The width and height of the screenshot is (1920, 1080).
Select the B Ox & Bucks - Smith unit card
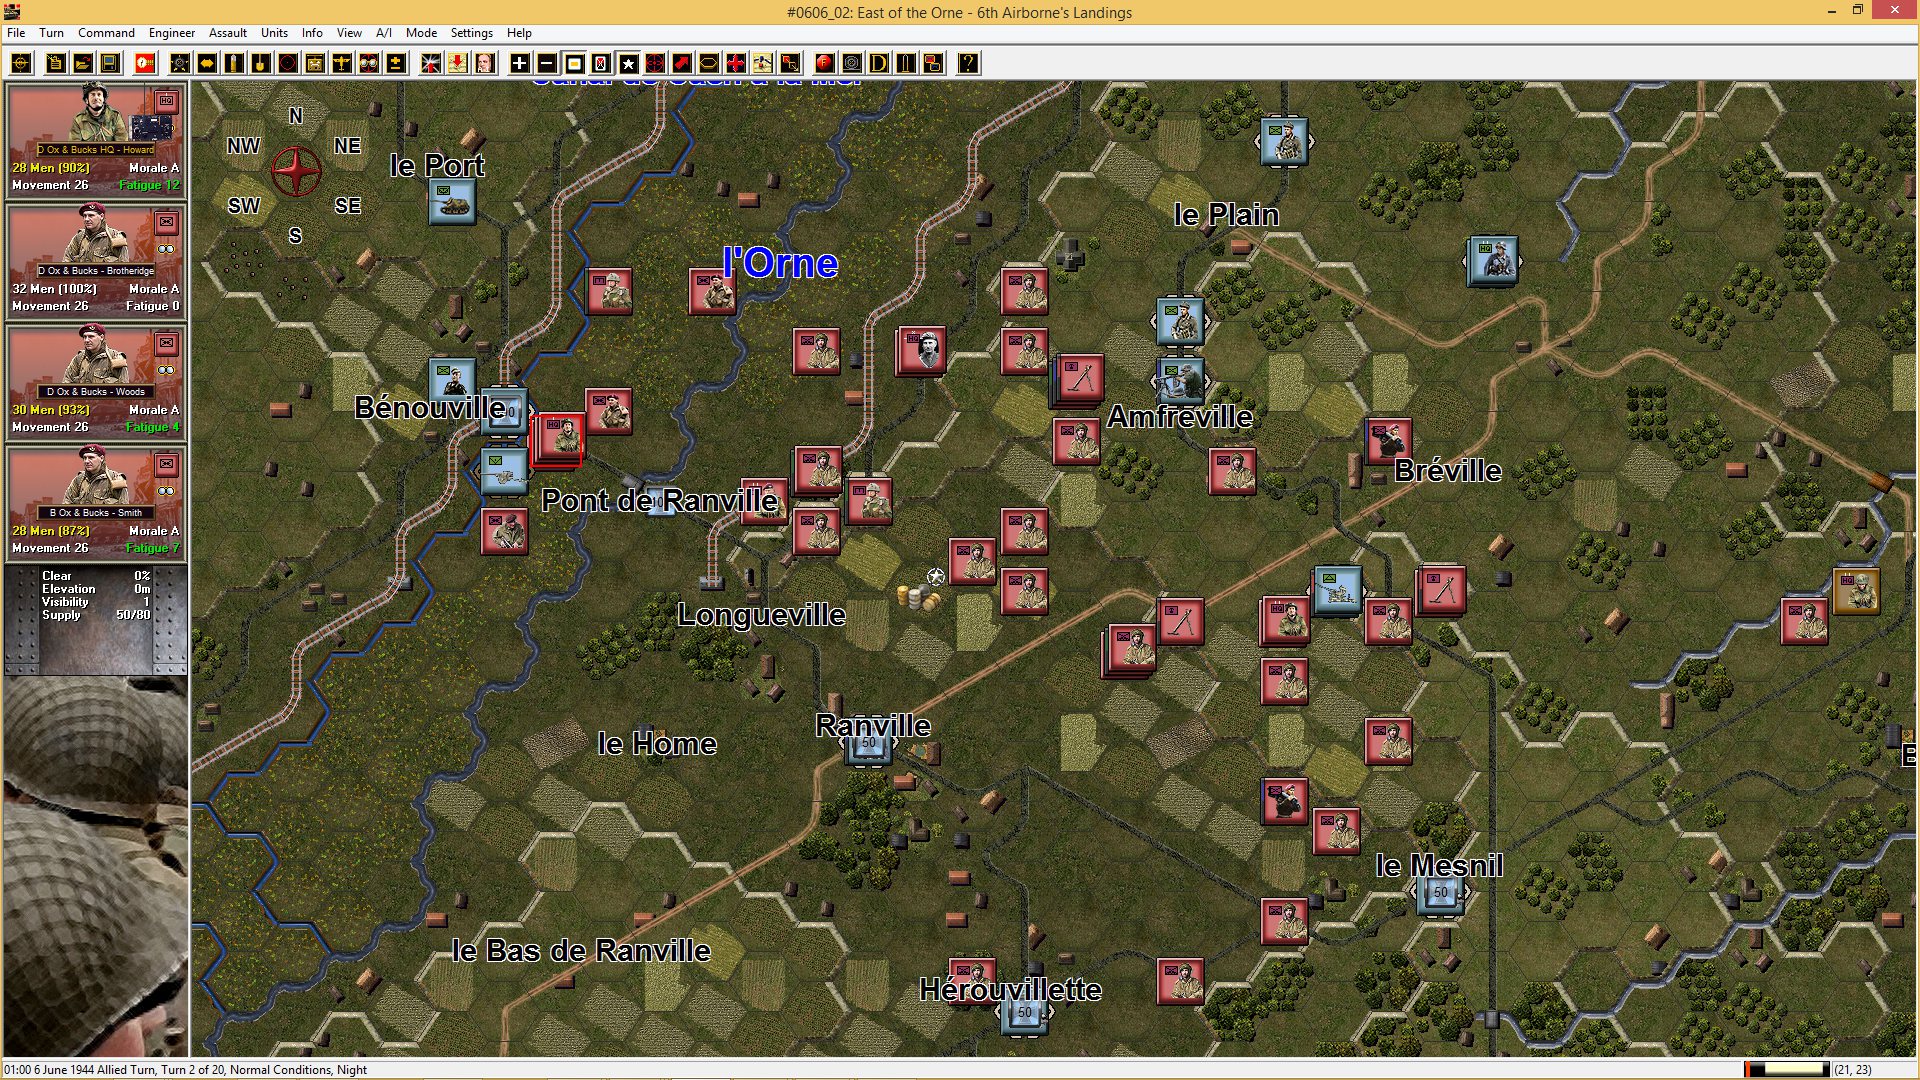point(96,503)
